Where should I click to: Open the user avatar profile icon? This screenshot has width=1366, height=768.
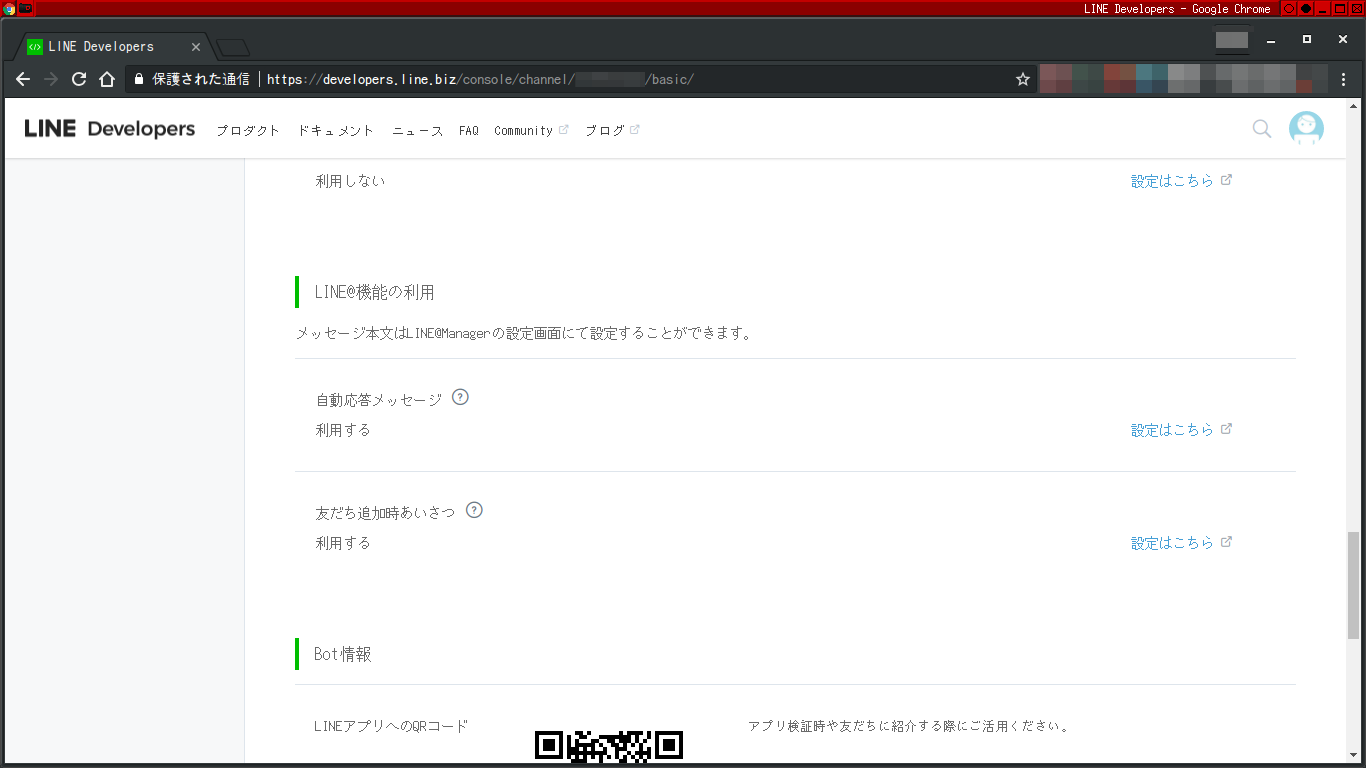[1306, 128]
